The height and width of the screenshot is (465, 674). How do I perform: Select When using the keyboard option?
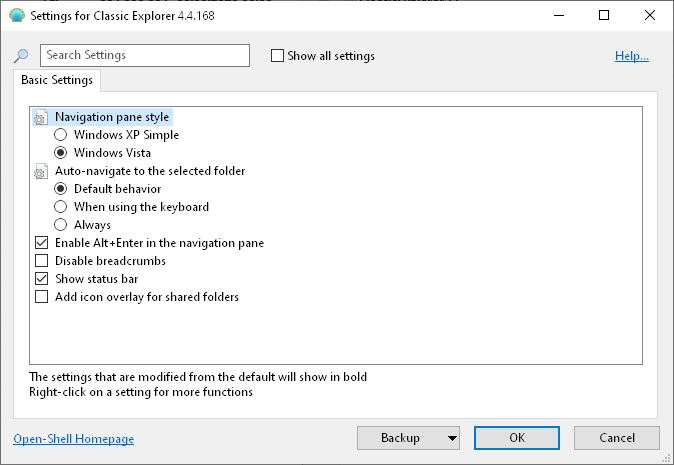pyautogui.click(x=61, y=207)
